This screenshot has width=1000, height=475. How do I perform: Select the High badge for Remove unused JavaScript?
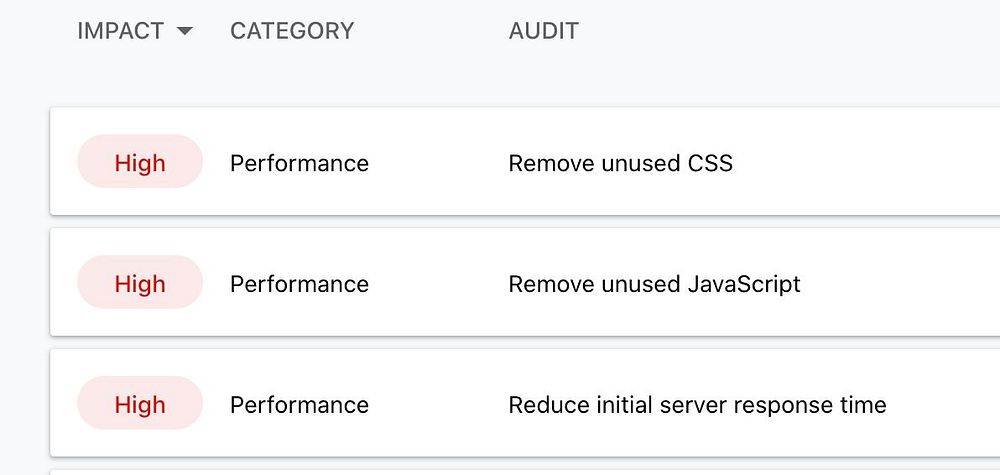pyautogui.click(x=140, y=283)
